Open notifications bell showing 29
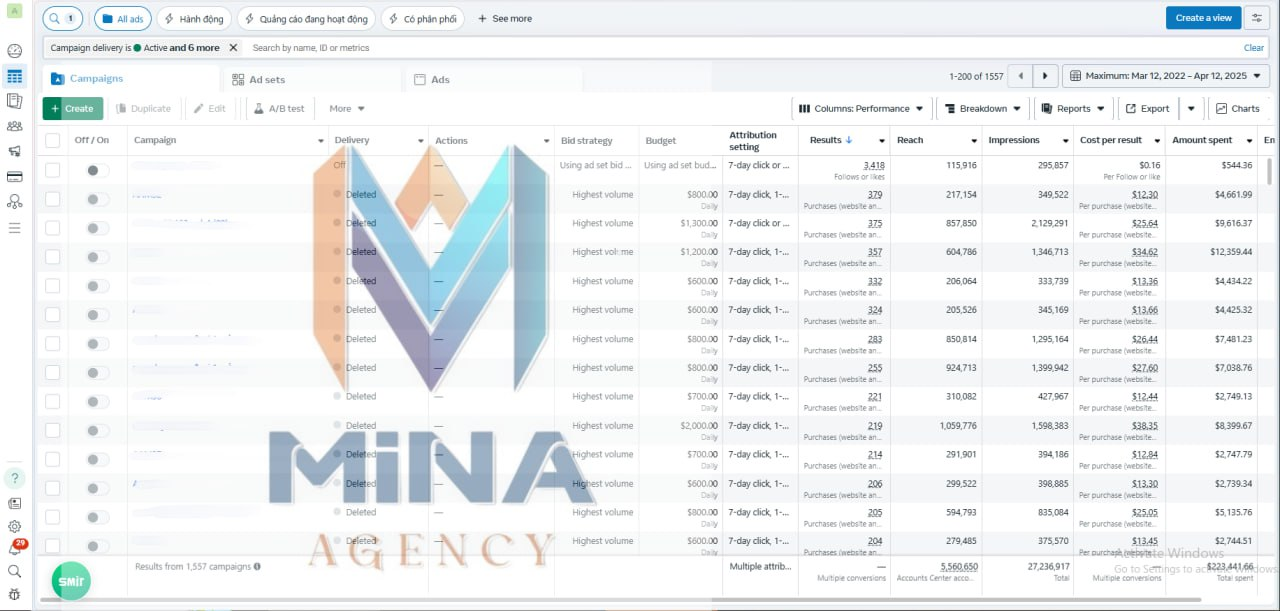Image resolution: width=1280 pixels, height=611 pixels. tap(15, 549)
